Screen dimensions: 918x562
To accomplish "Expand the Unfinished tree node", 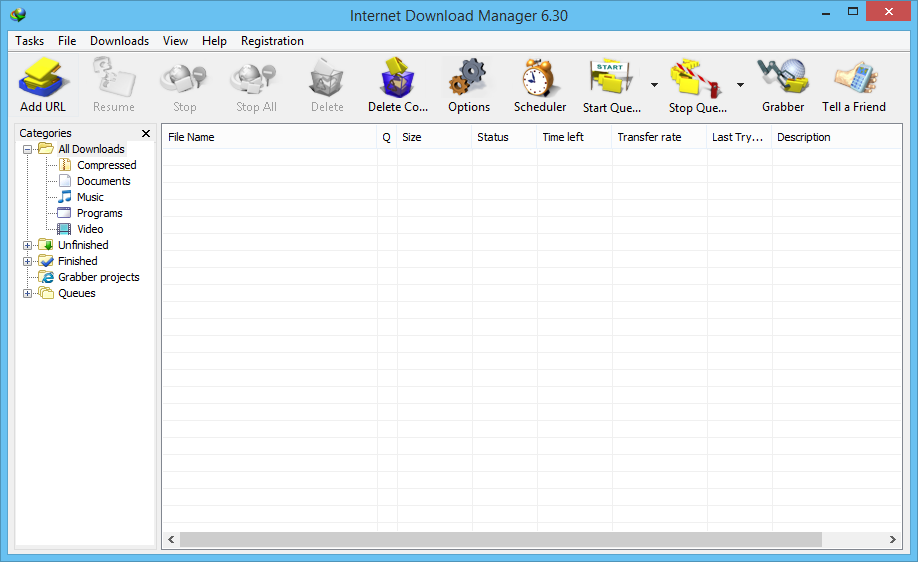I will (27, 245).
